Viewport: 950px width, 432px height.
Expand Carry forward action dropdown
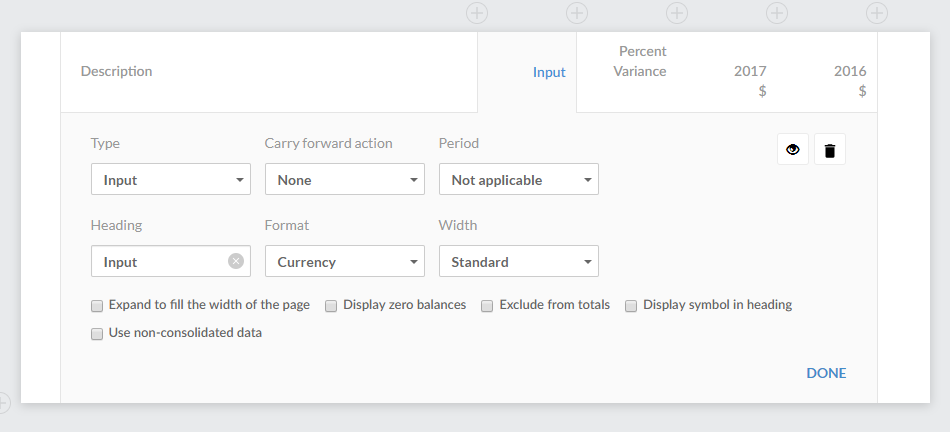tap(344, 180)
